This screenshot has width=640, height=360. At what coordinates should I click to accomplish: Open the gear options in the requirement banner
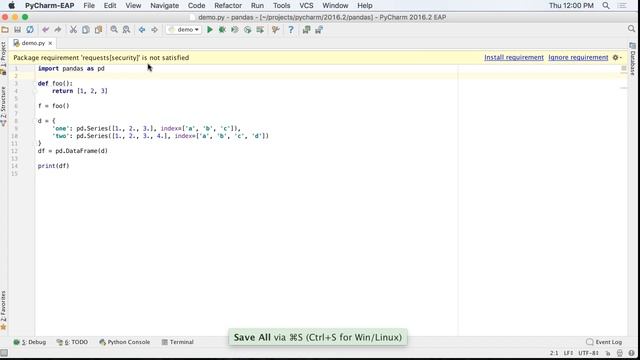(617, 58)
